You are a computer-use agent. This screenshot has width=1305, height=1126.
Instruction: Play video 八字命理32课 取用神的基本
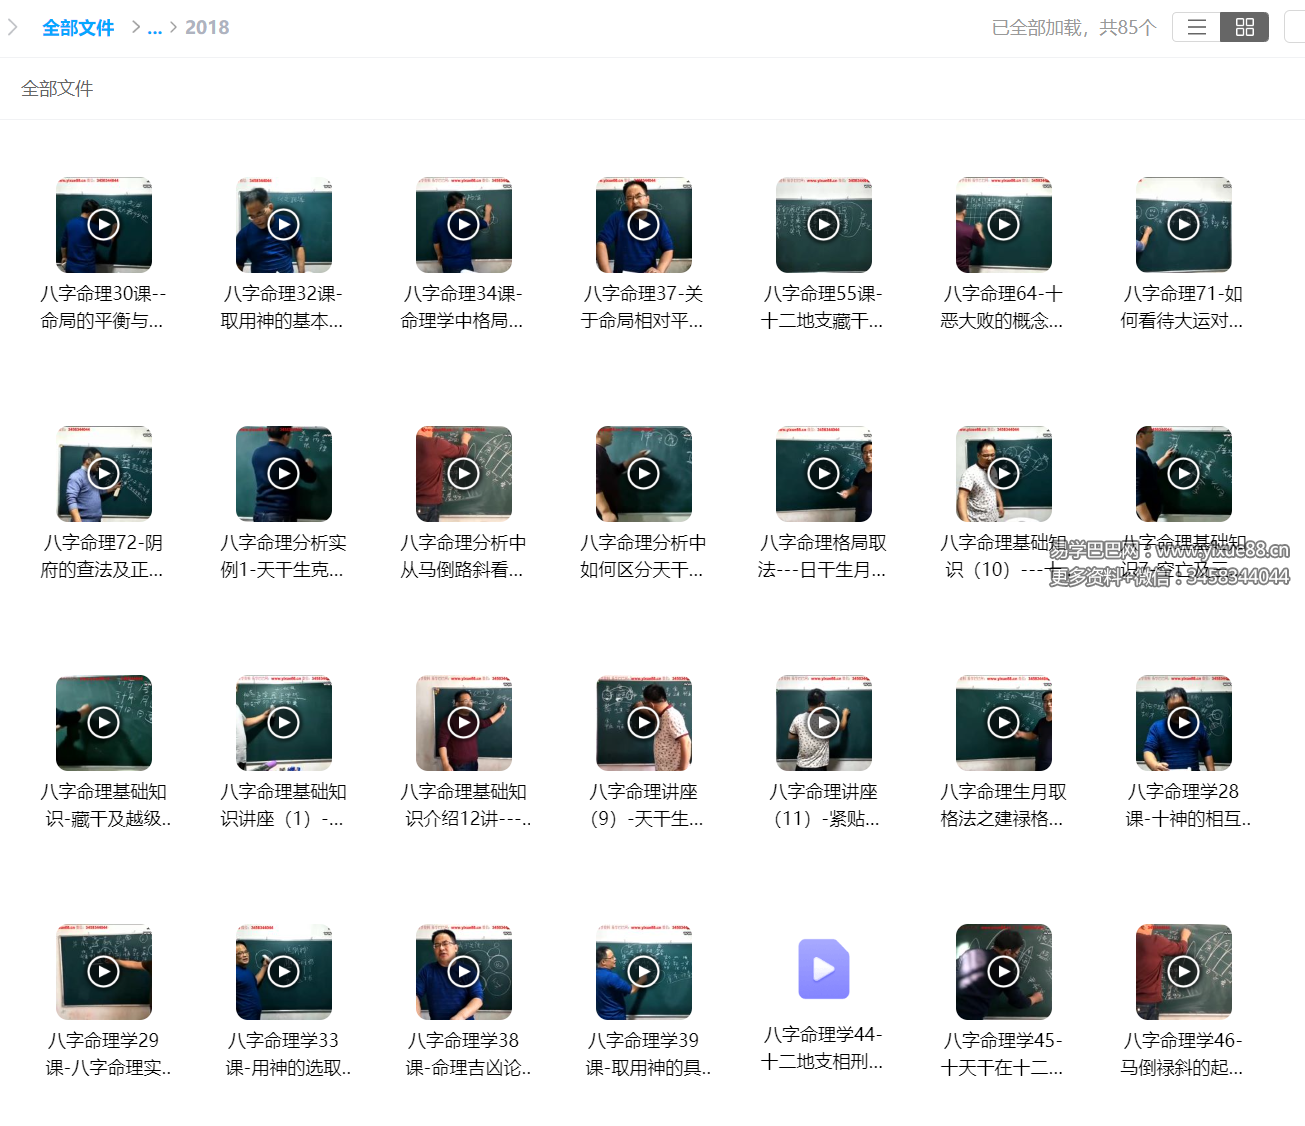coord(284,225)
